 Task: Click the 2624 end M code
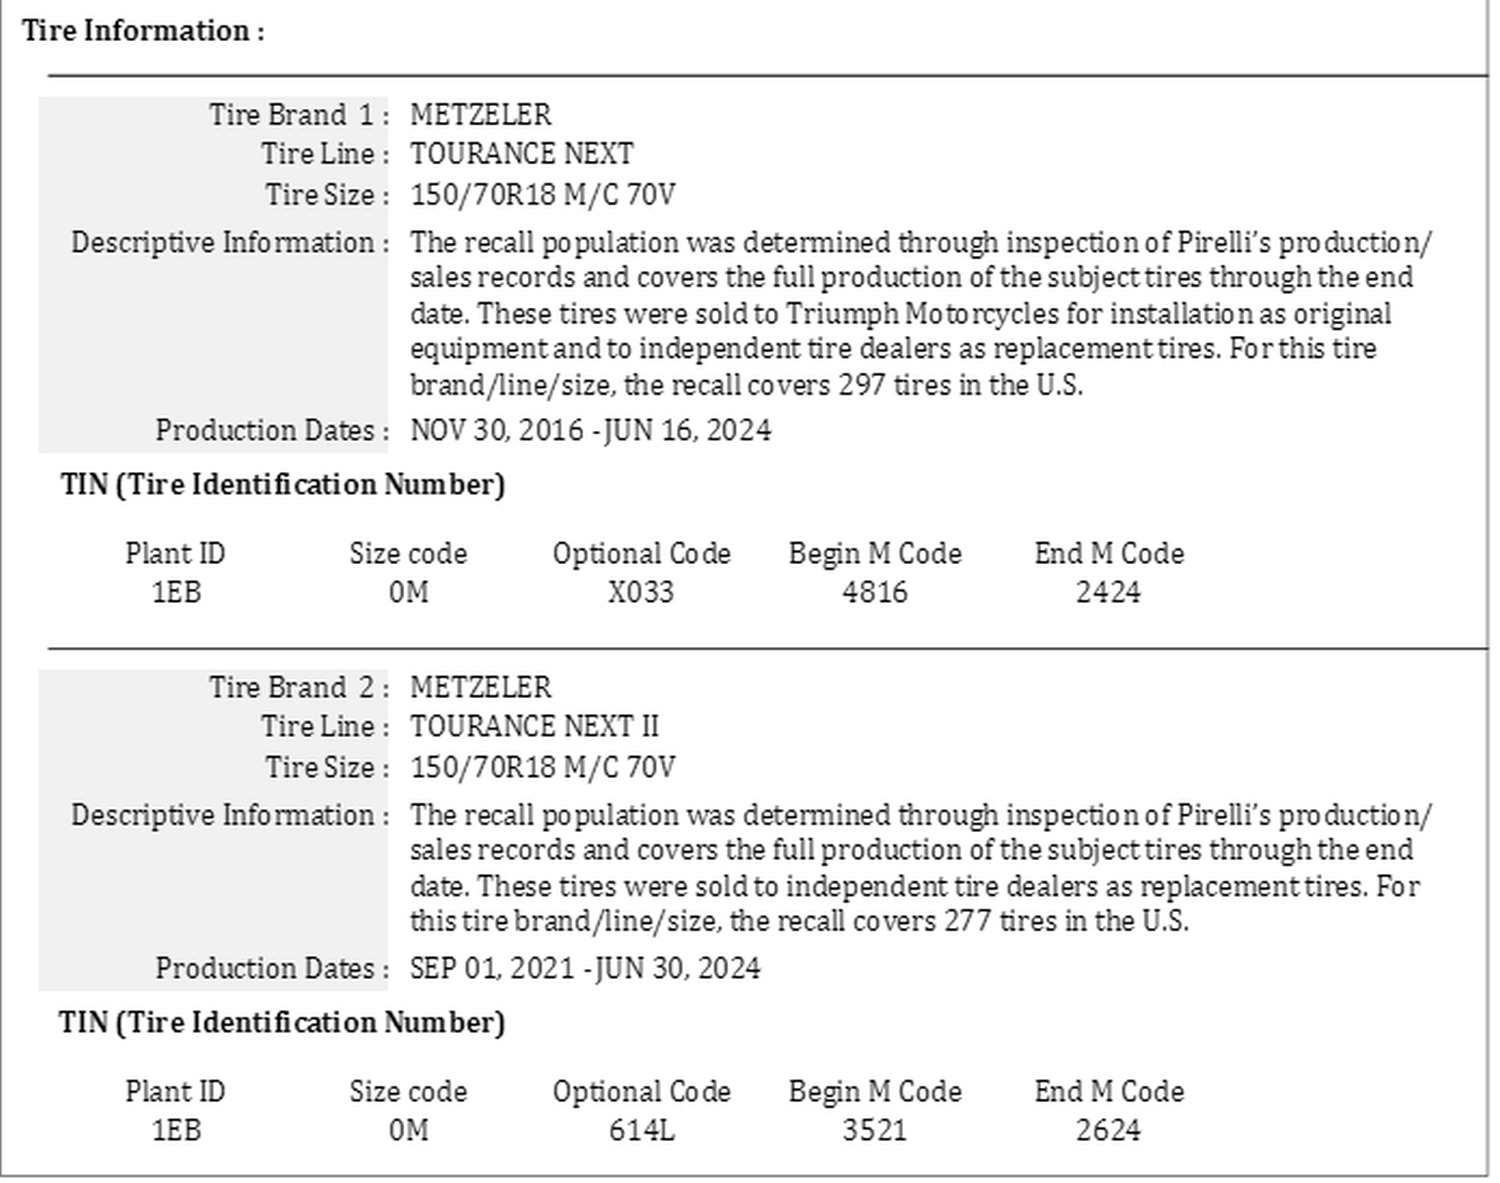point(1108,1130)
